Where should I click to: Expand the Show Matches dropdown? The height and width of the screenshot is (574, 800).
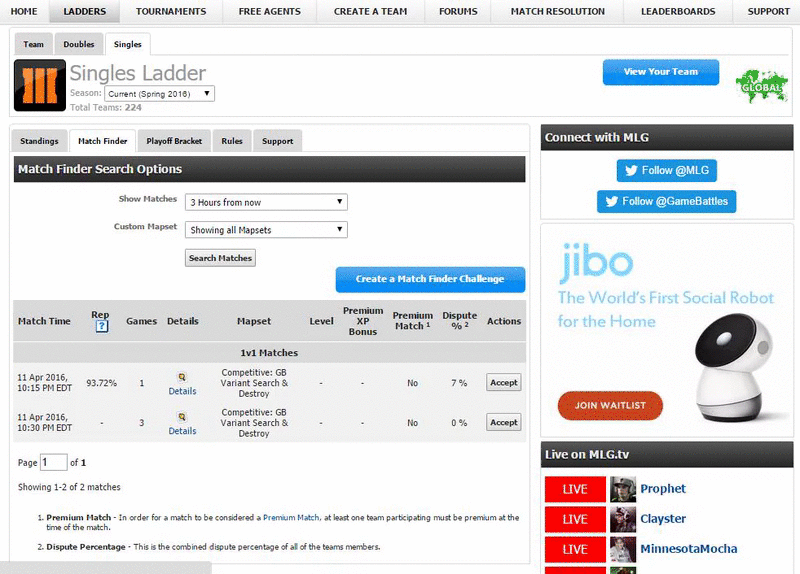click(266, 202)
